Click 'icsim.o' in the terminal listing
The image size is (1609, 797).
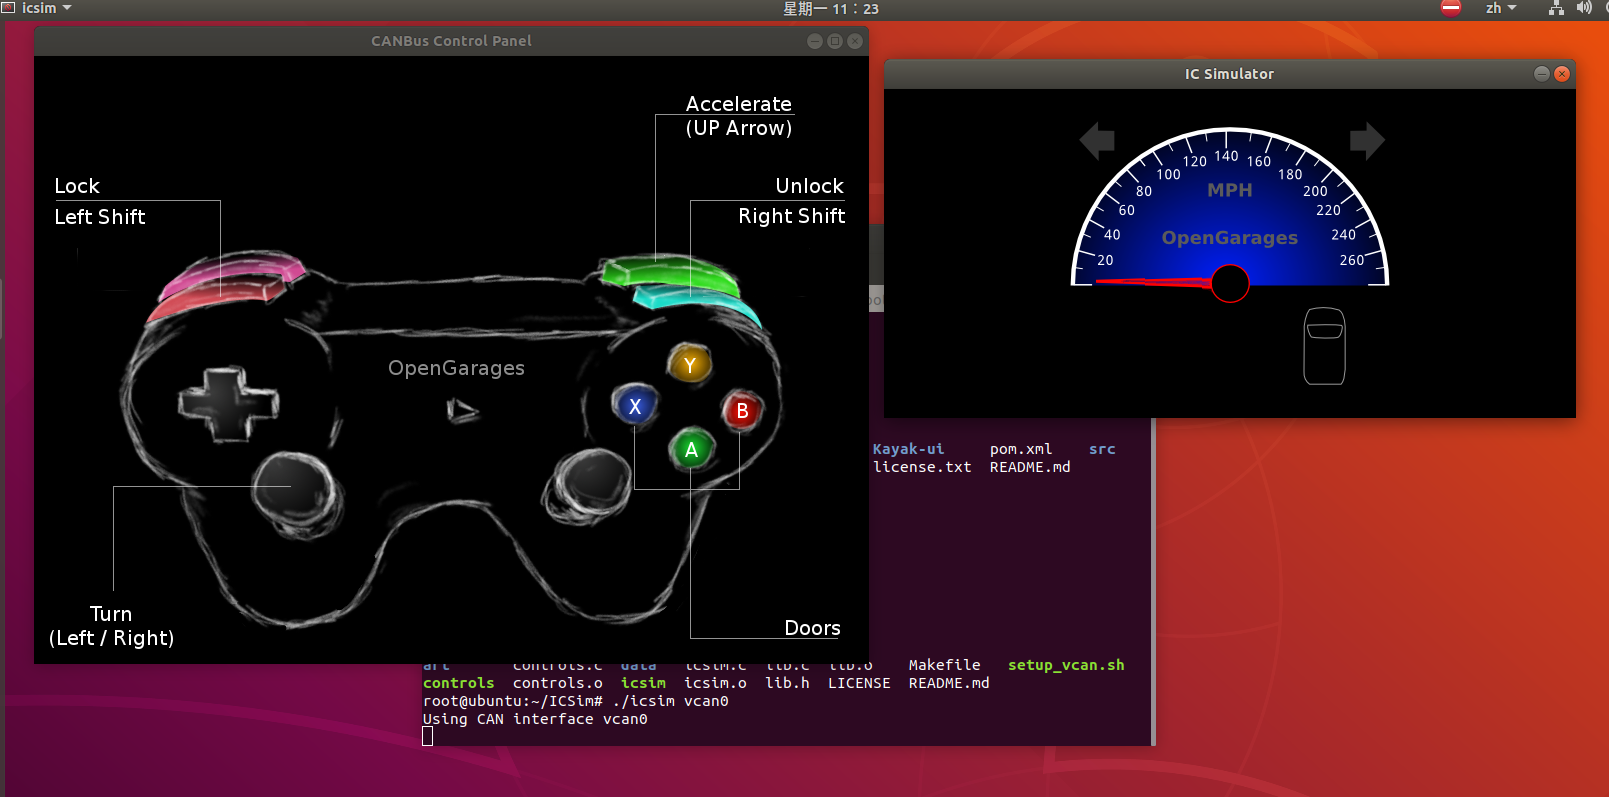[x=715, y=683]
